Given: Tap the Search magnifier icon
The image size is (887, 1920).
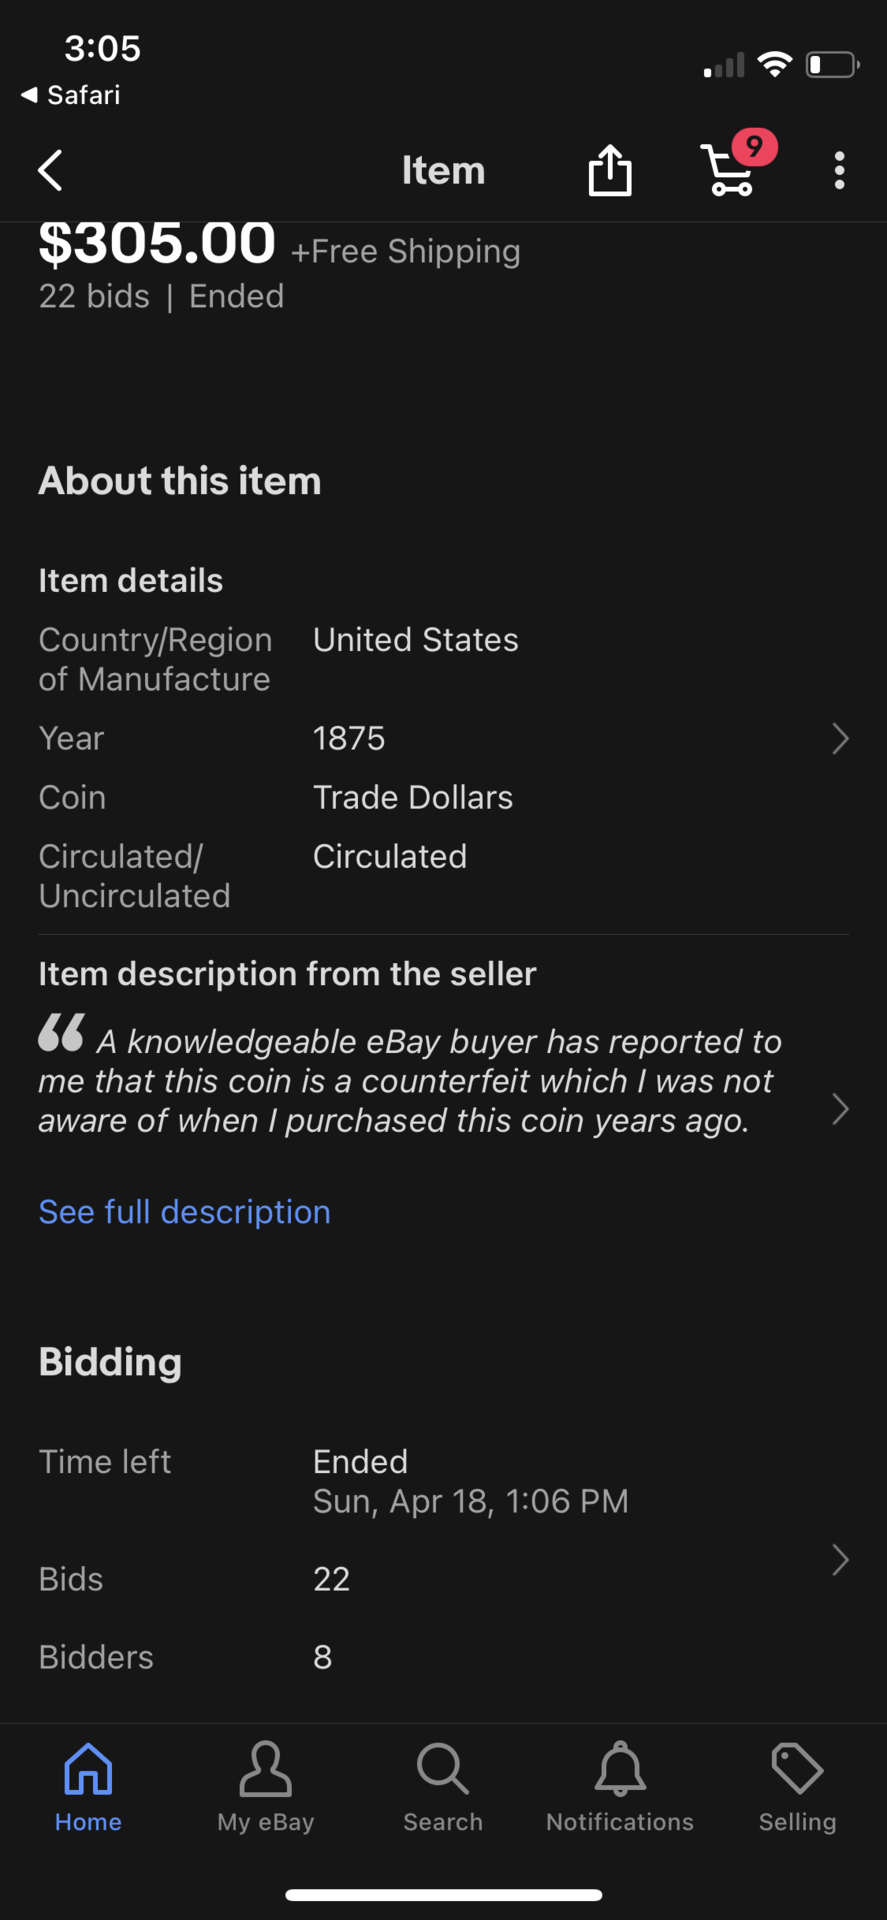Looking at the screenshot, I should 442,1769.
